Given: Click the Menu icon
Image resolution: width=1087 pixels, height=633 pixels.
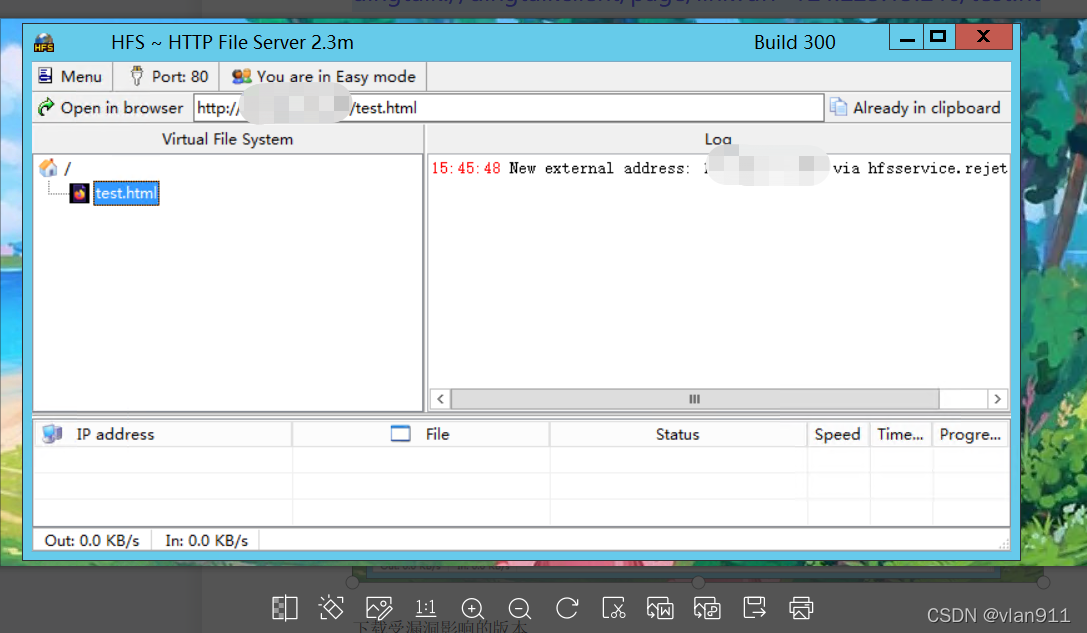Looking at the screenshot, I should [x=46, y=76].
